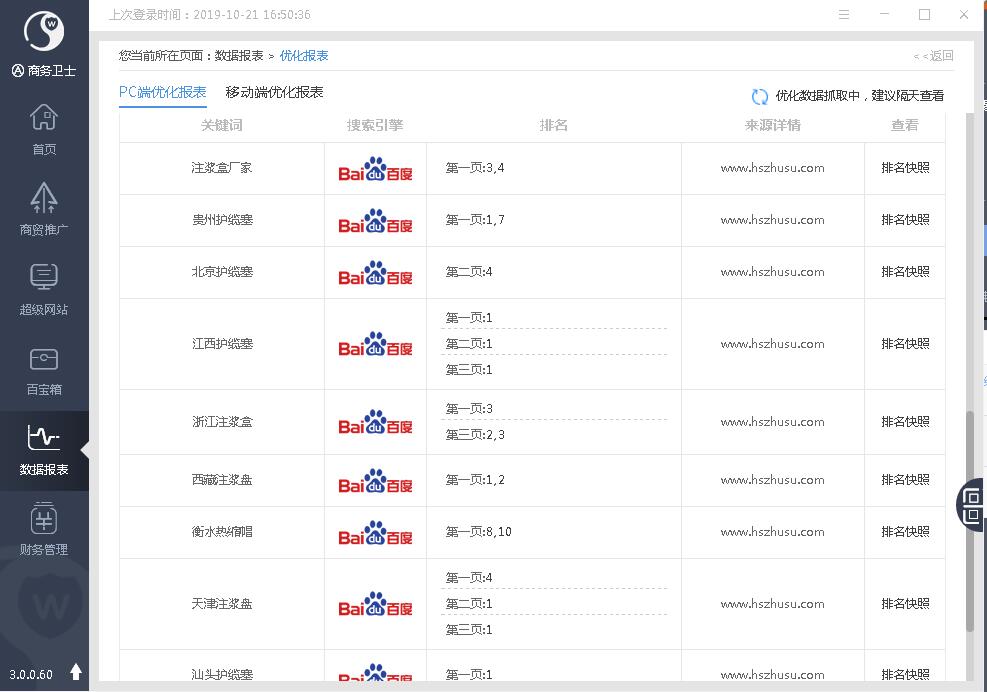Open 财务管理 finance section
Image resolution: width=987 pixels, height=692 pixels.
click(x=44, y=528)
